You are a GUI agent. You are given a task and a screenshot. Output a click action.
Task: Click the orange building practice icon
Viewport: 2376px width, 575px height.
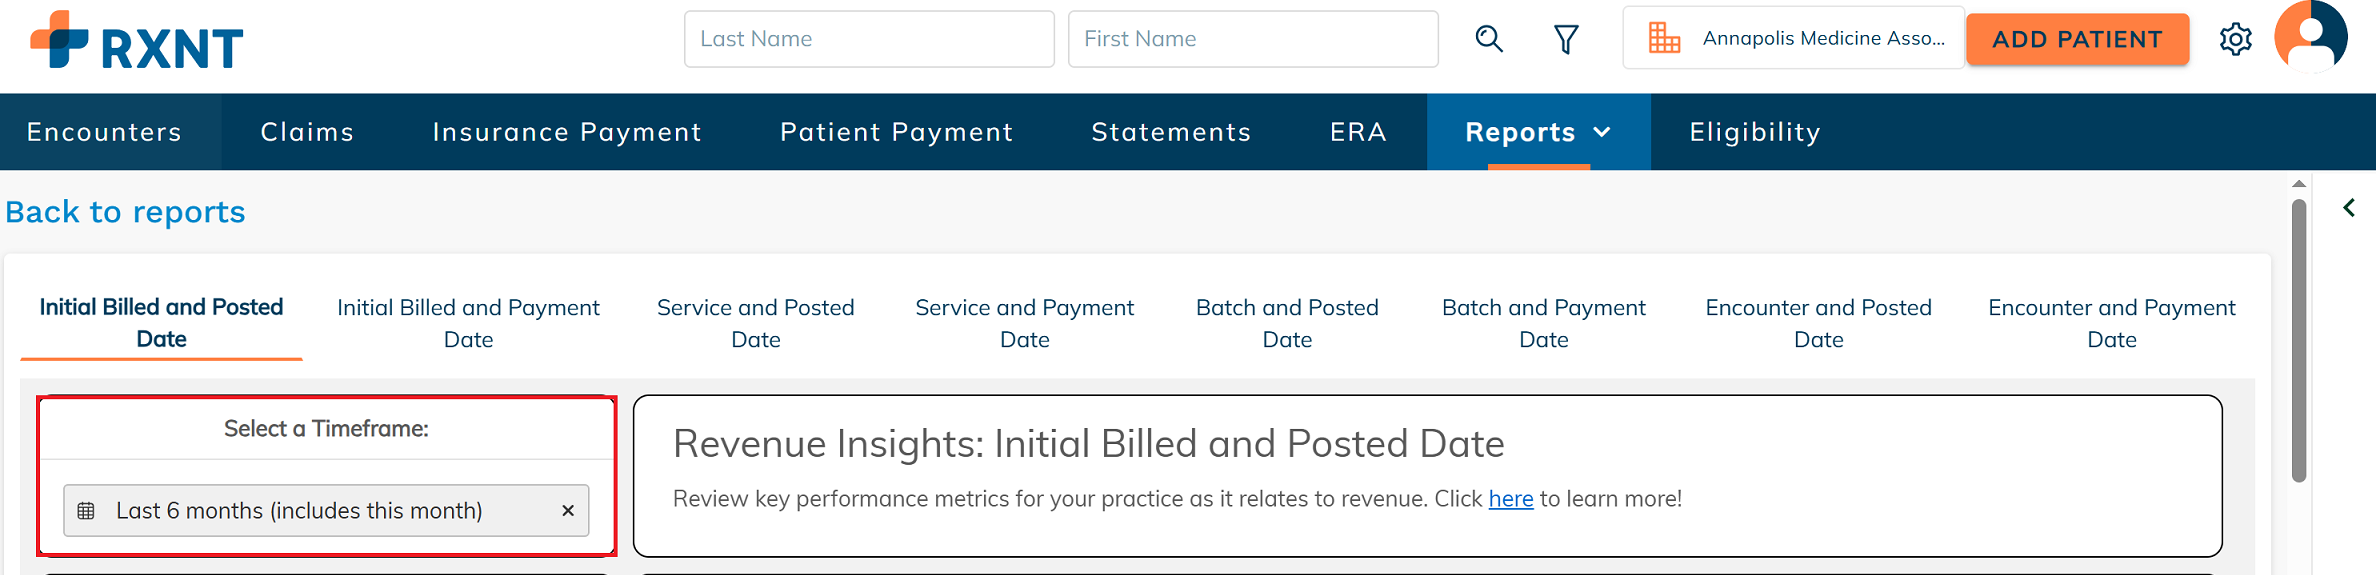pyautogui.click(x=1665, y=38)
